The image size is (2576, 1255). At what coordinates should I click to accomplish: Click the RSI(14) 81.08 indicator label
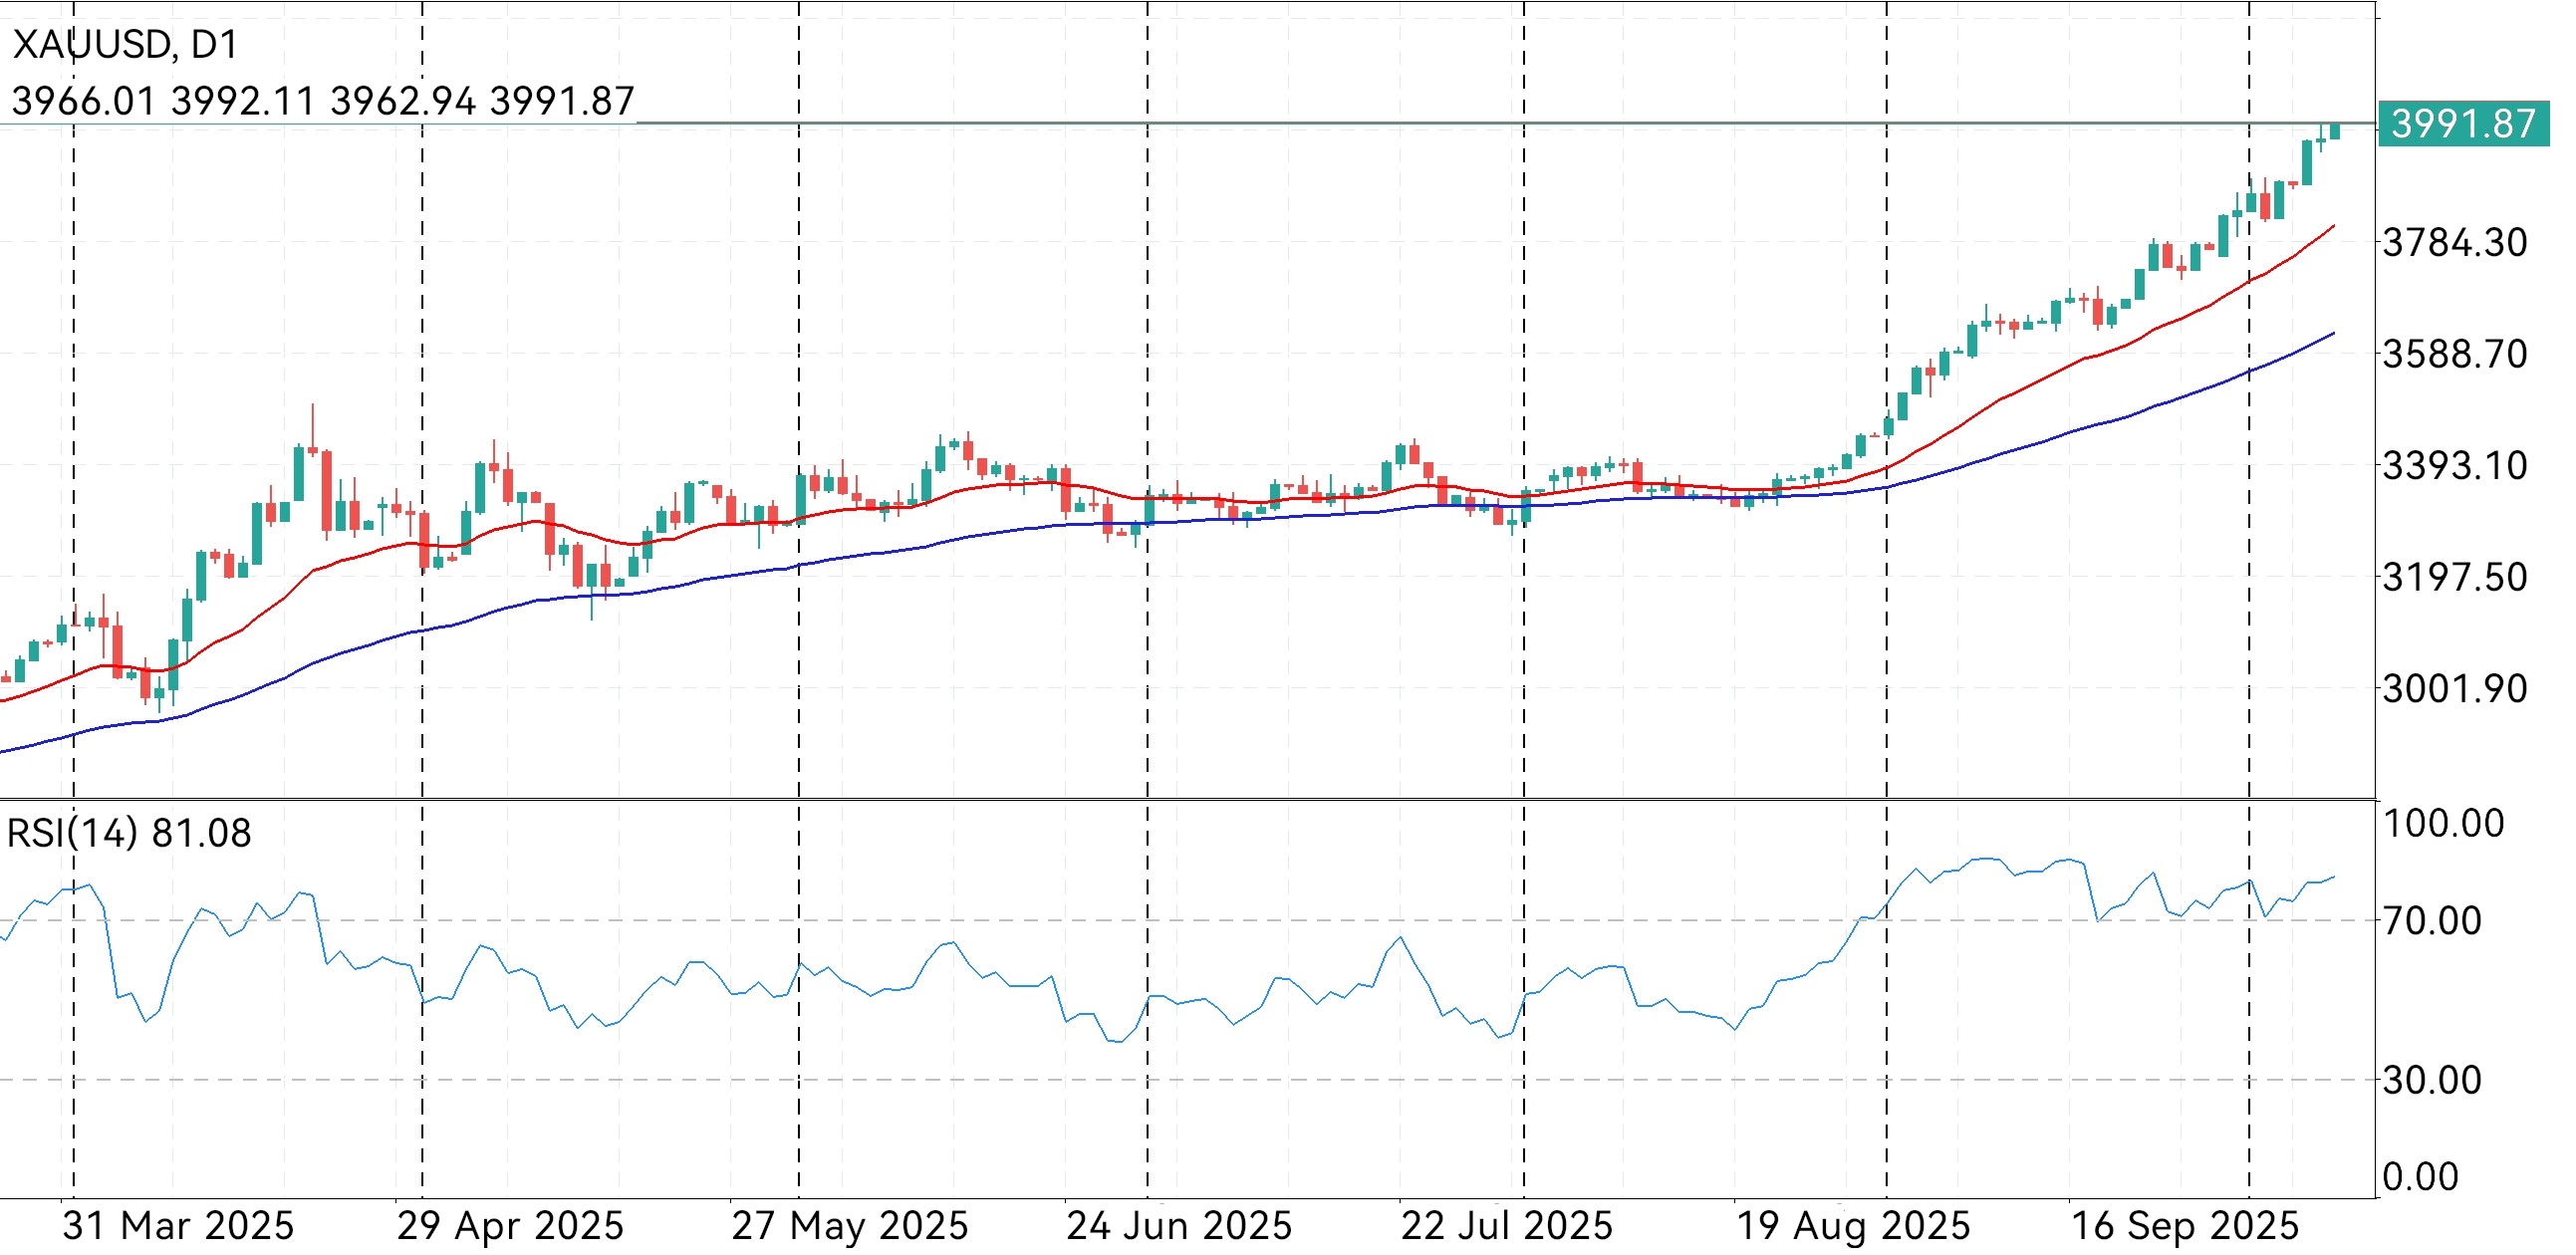tap(129, 834)
